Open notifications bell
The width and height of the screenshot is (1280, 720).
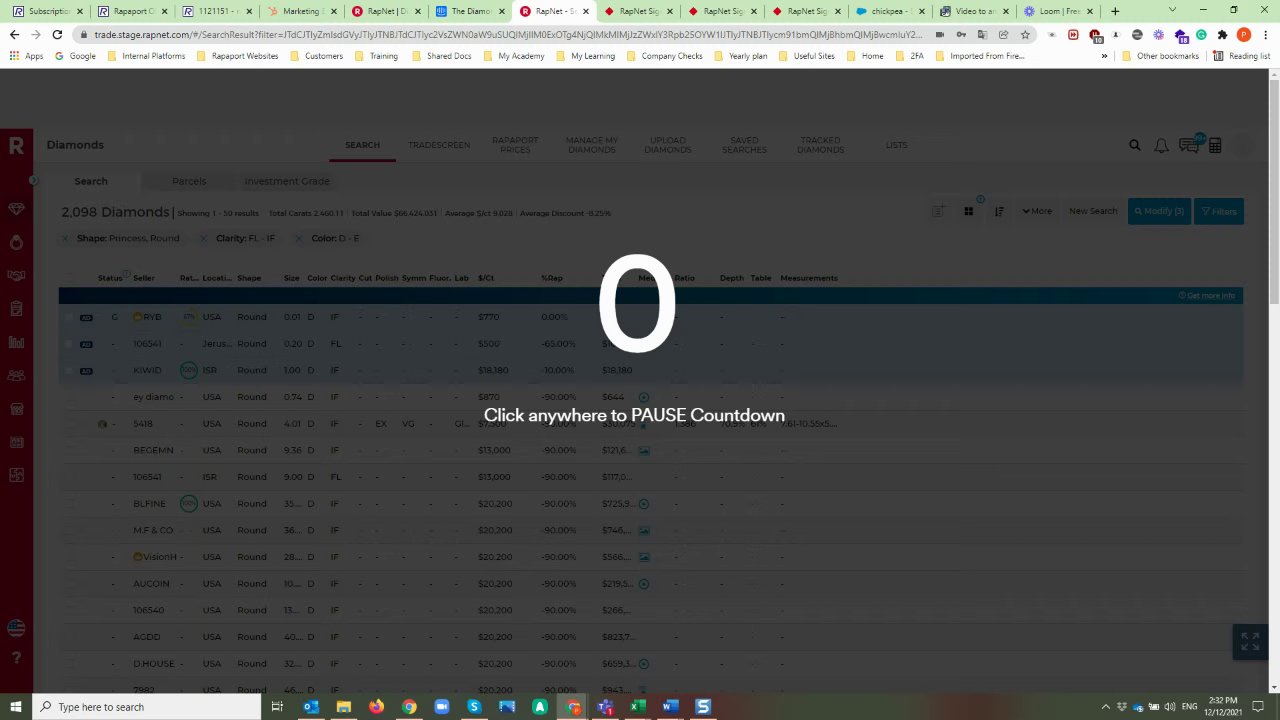coord(1161,146)
